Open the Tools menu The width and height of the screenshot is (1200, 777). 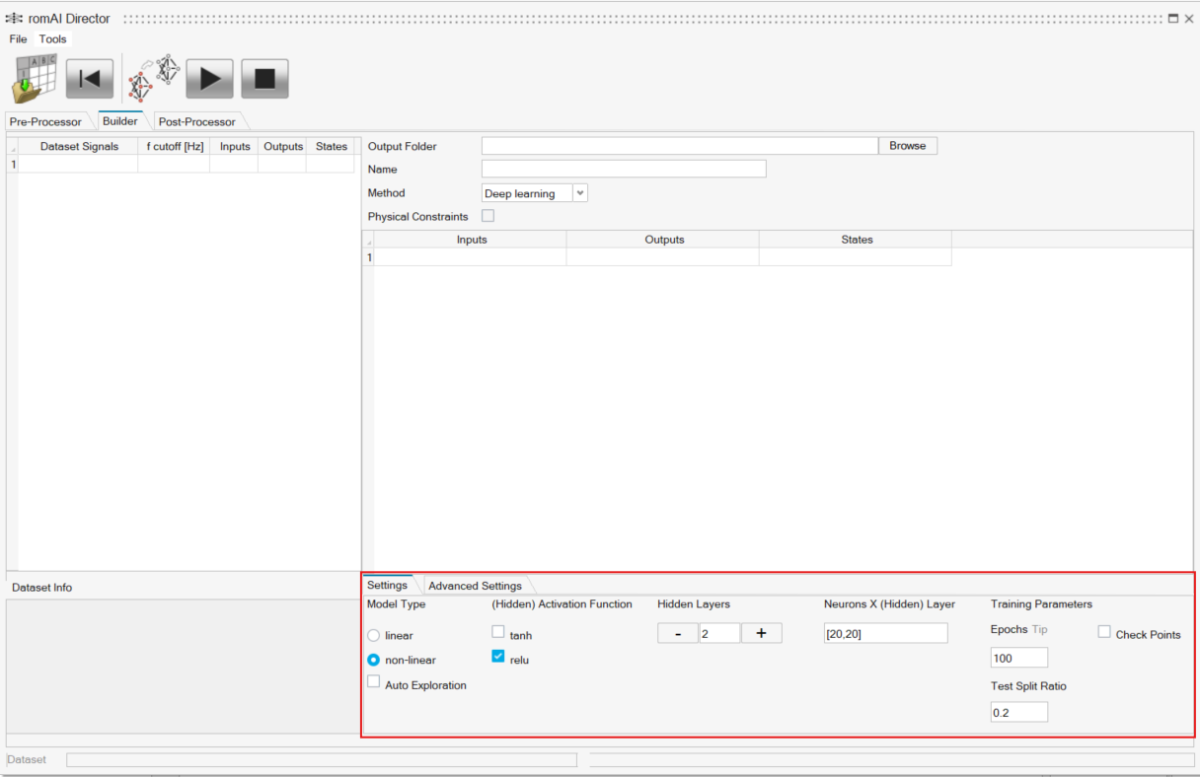point(53,39)
